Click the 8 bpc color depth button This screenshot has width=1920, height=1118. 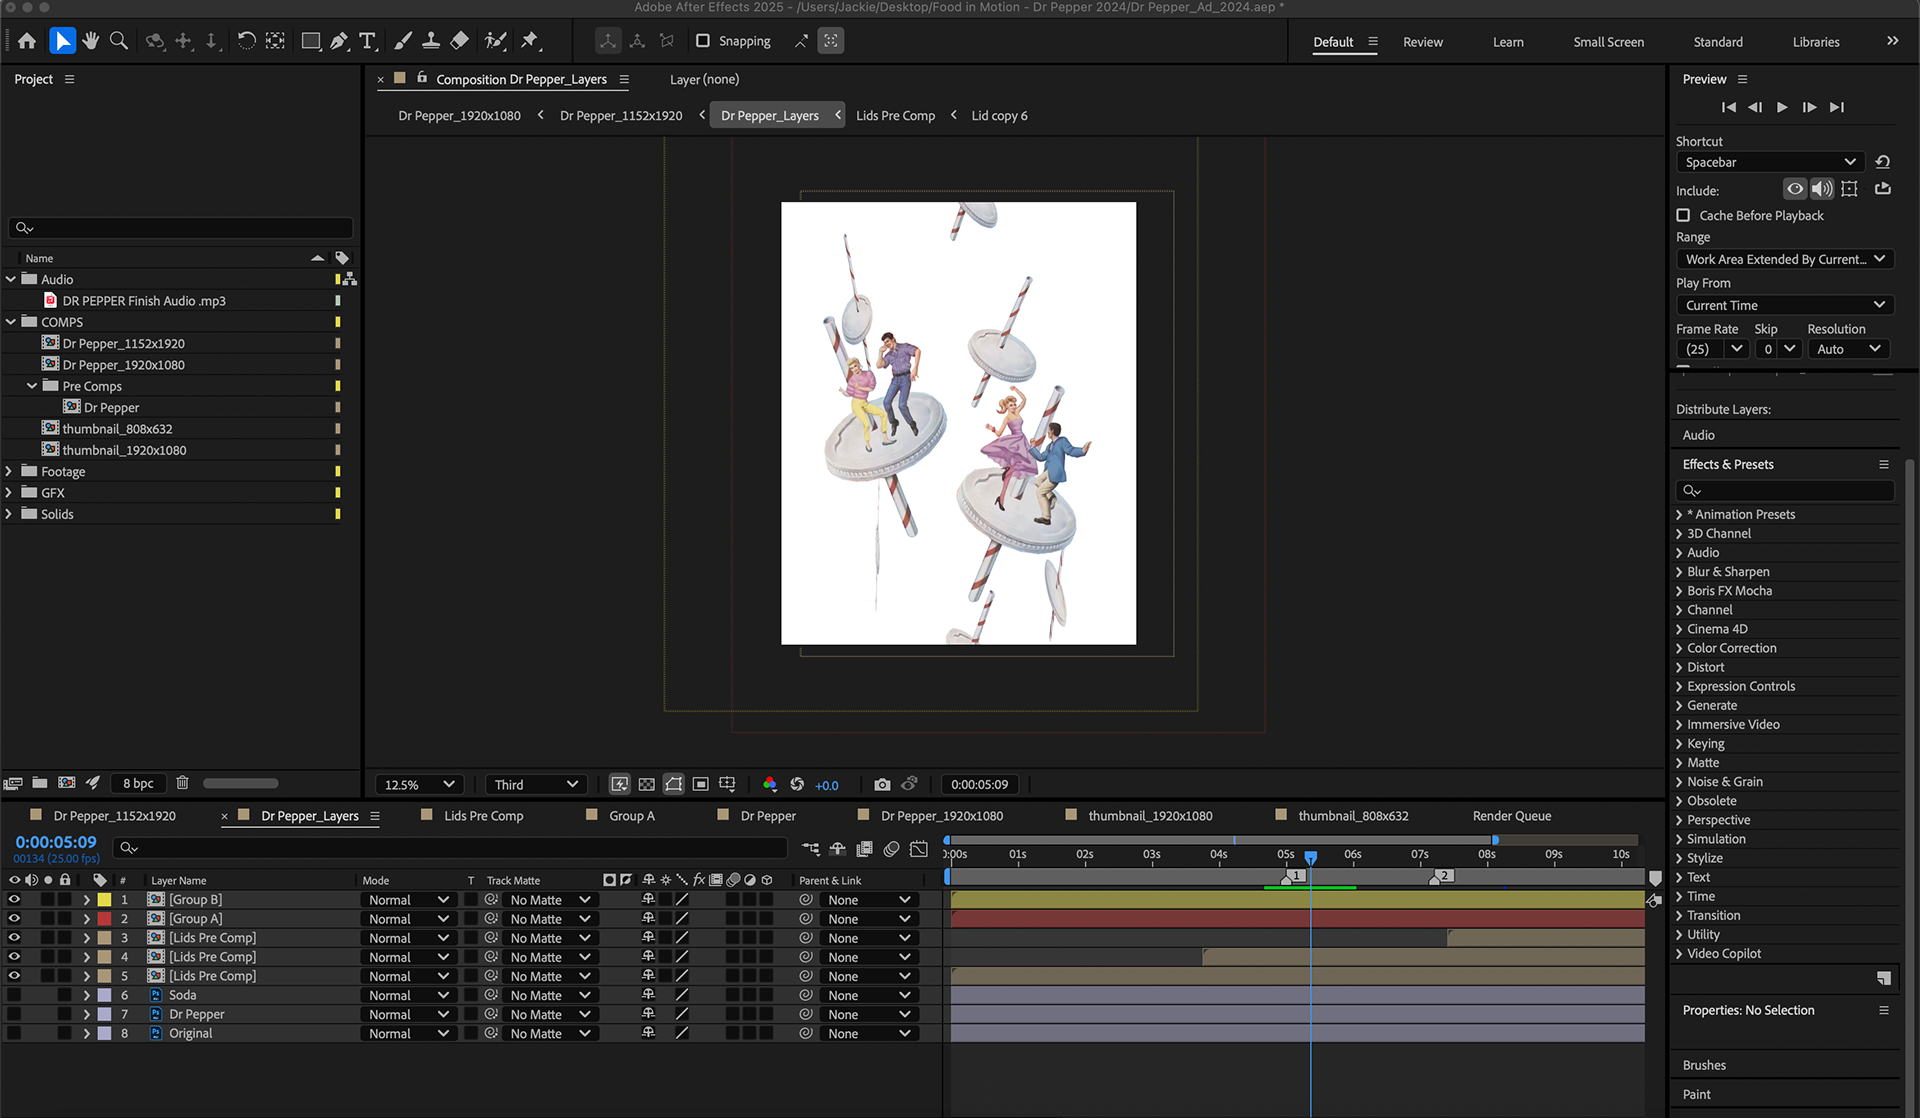138,783
